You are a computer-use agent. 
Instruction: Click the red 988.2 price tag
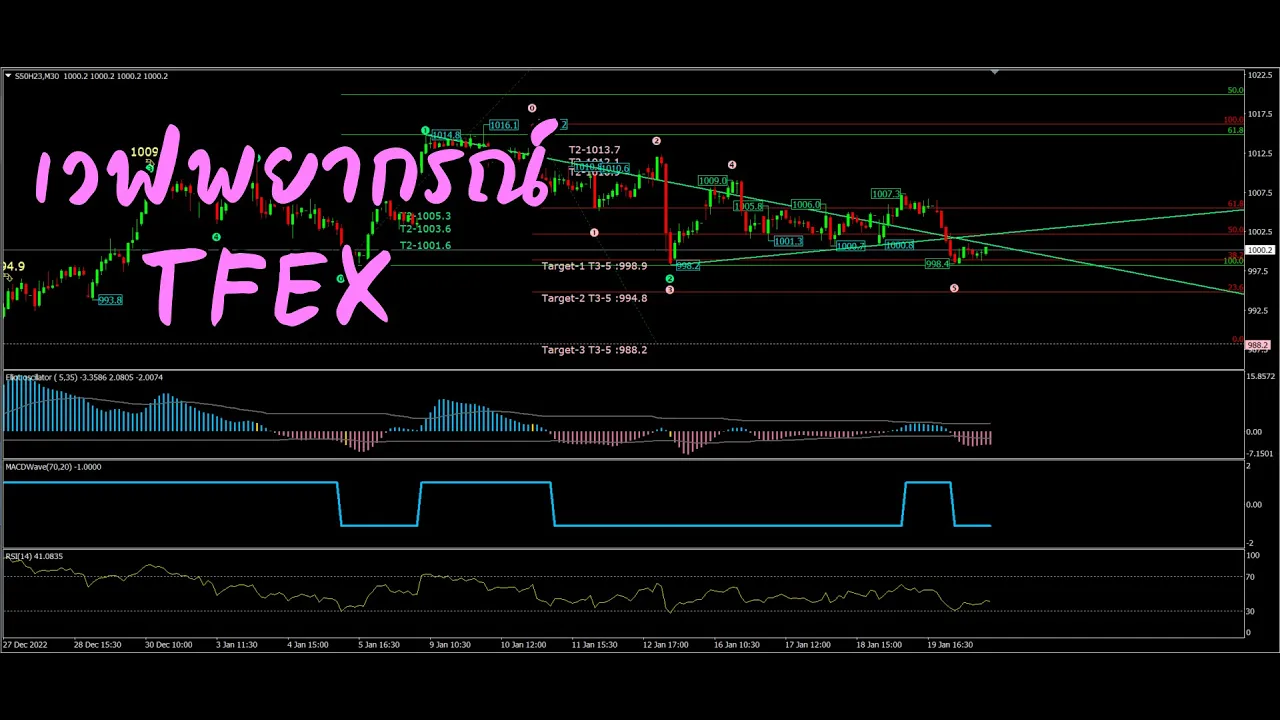coord(1258,345)
